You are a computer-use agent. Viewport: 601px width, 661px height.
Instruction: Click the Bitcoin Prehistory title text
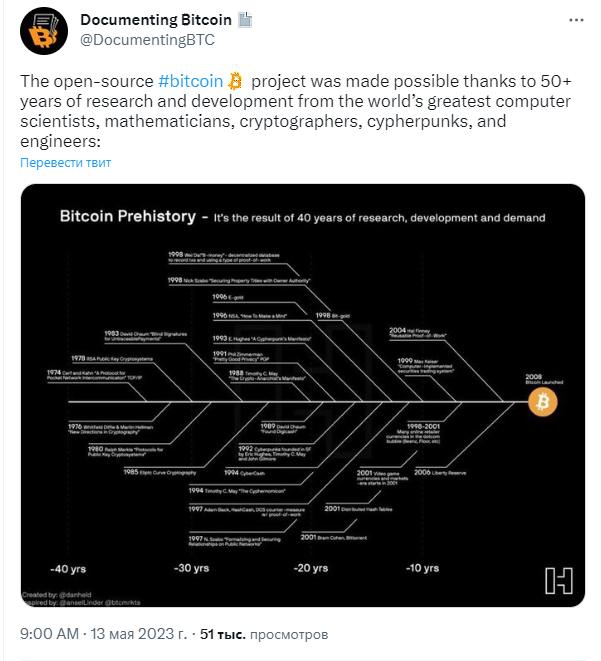pos(128,216)
